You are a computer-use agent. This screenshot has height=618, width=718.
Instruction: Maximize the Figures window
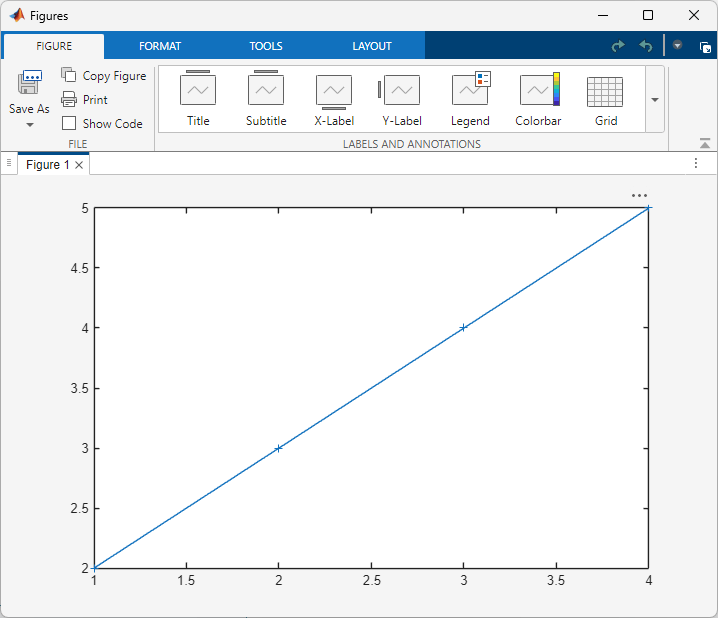pyautogui.click(x=647, y=15)
